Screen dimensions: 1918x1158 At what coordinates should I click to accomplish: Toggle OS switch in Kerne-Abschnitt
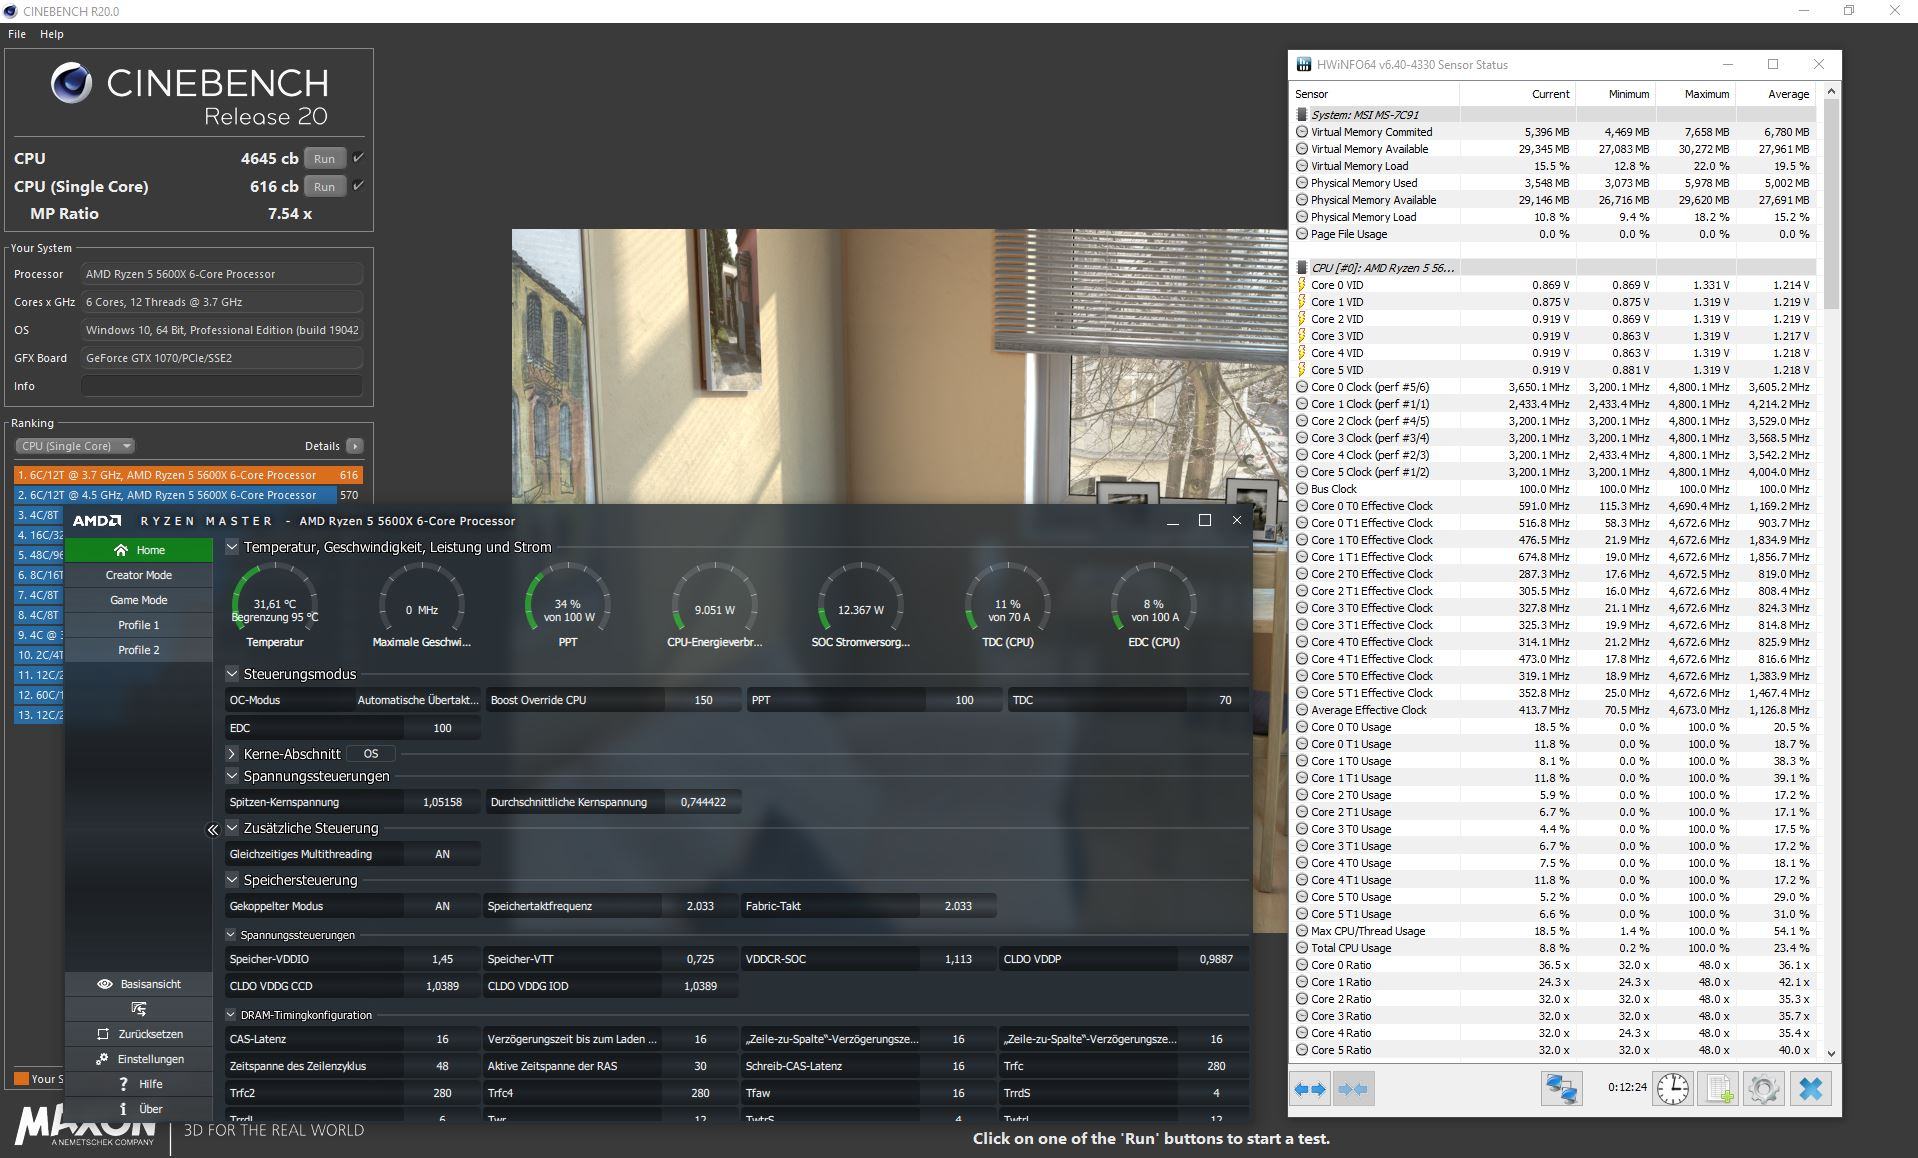[x=371, y=754]
